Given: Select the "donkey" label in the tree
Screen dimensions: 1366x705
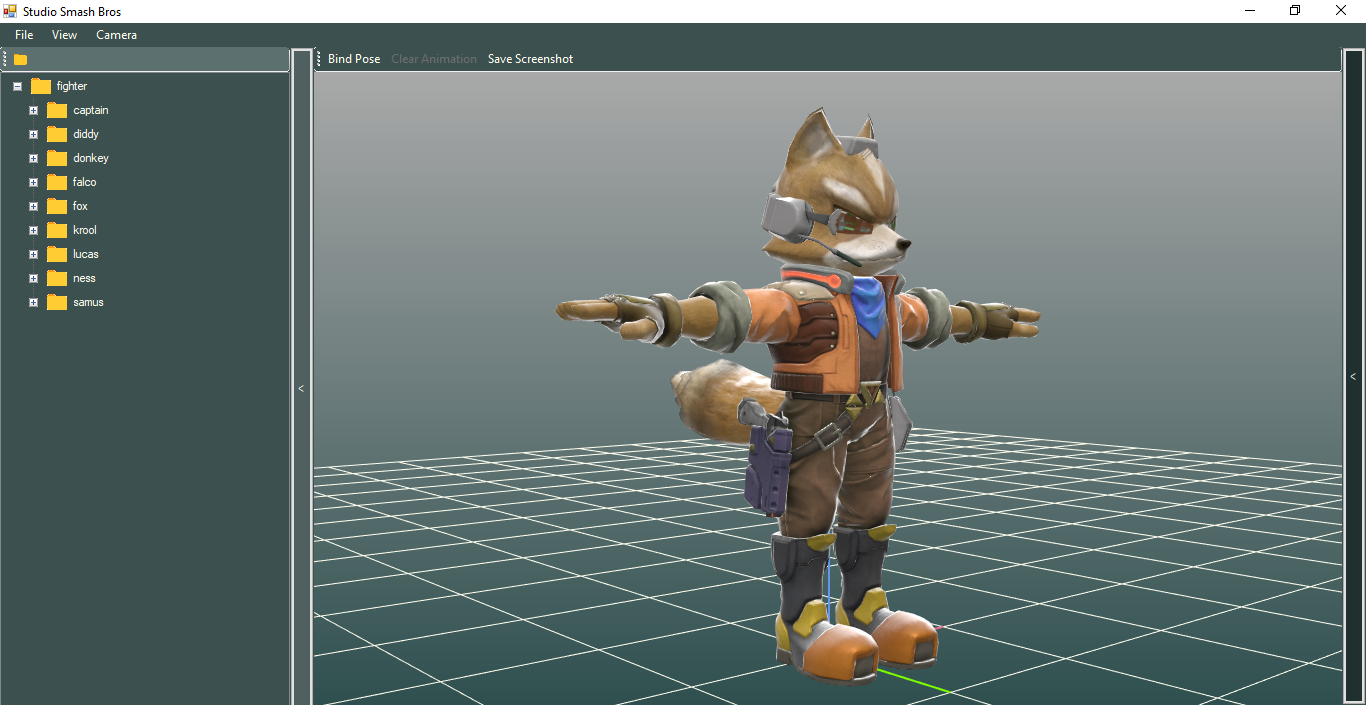Looking at the screenshot, I should tap(91, 158).
